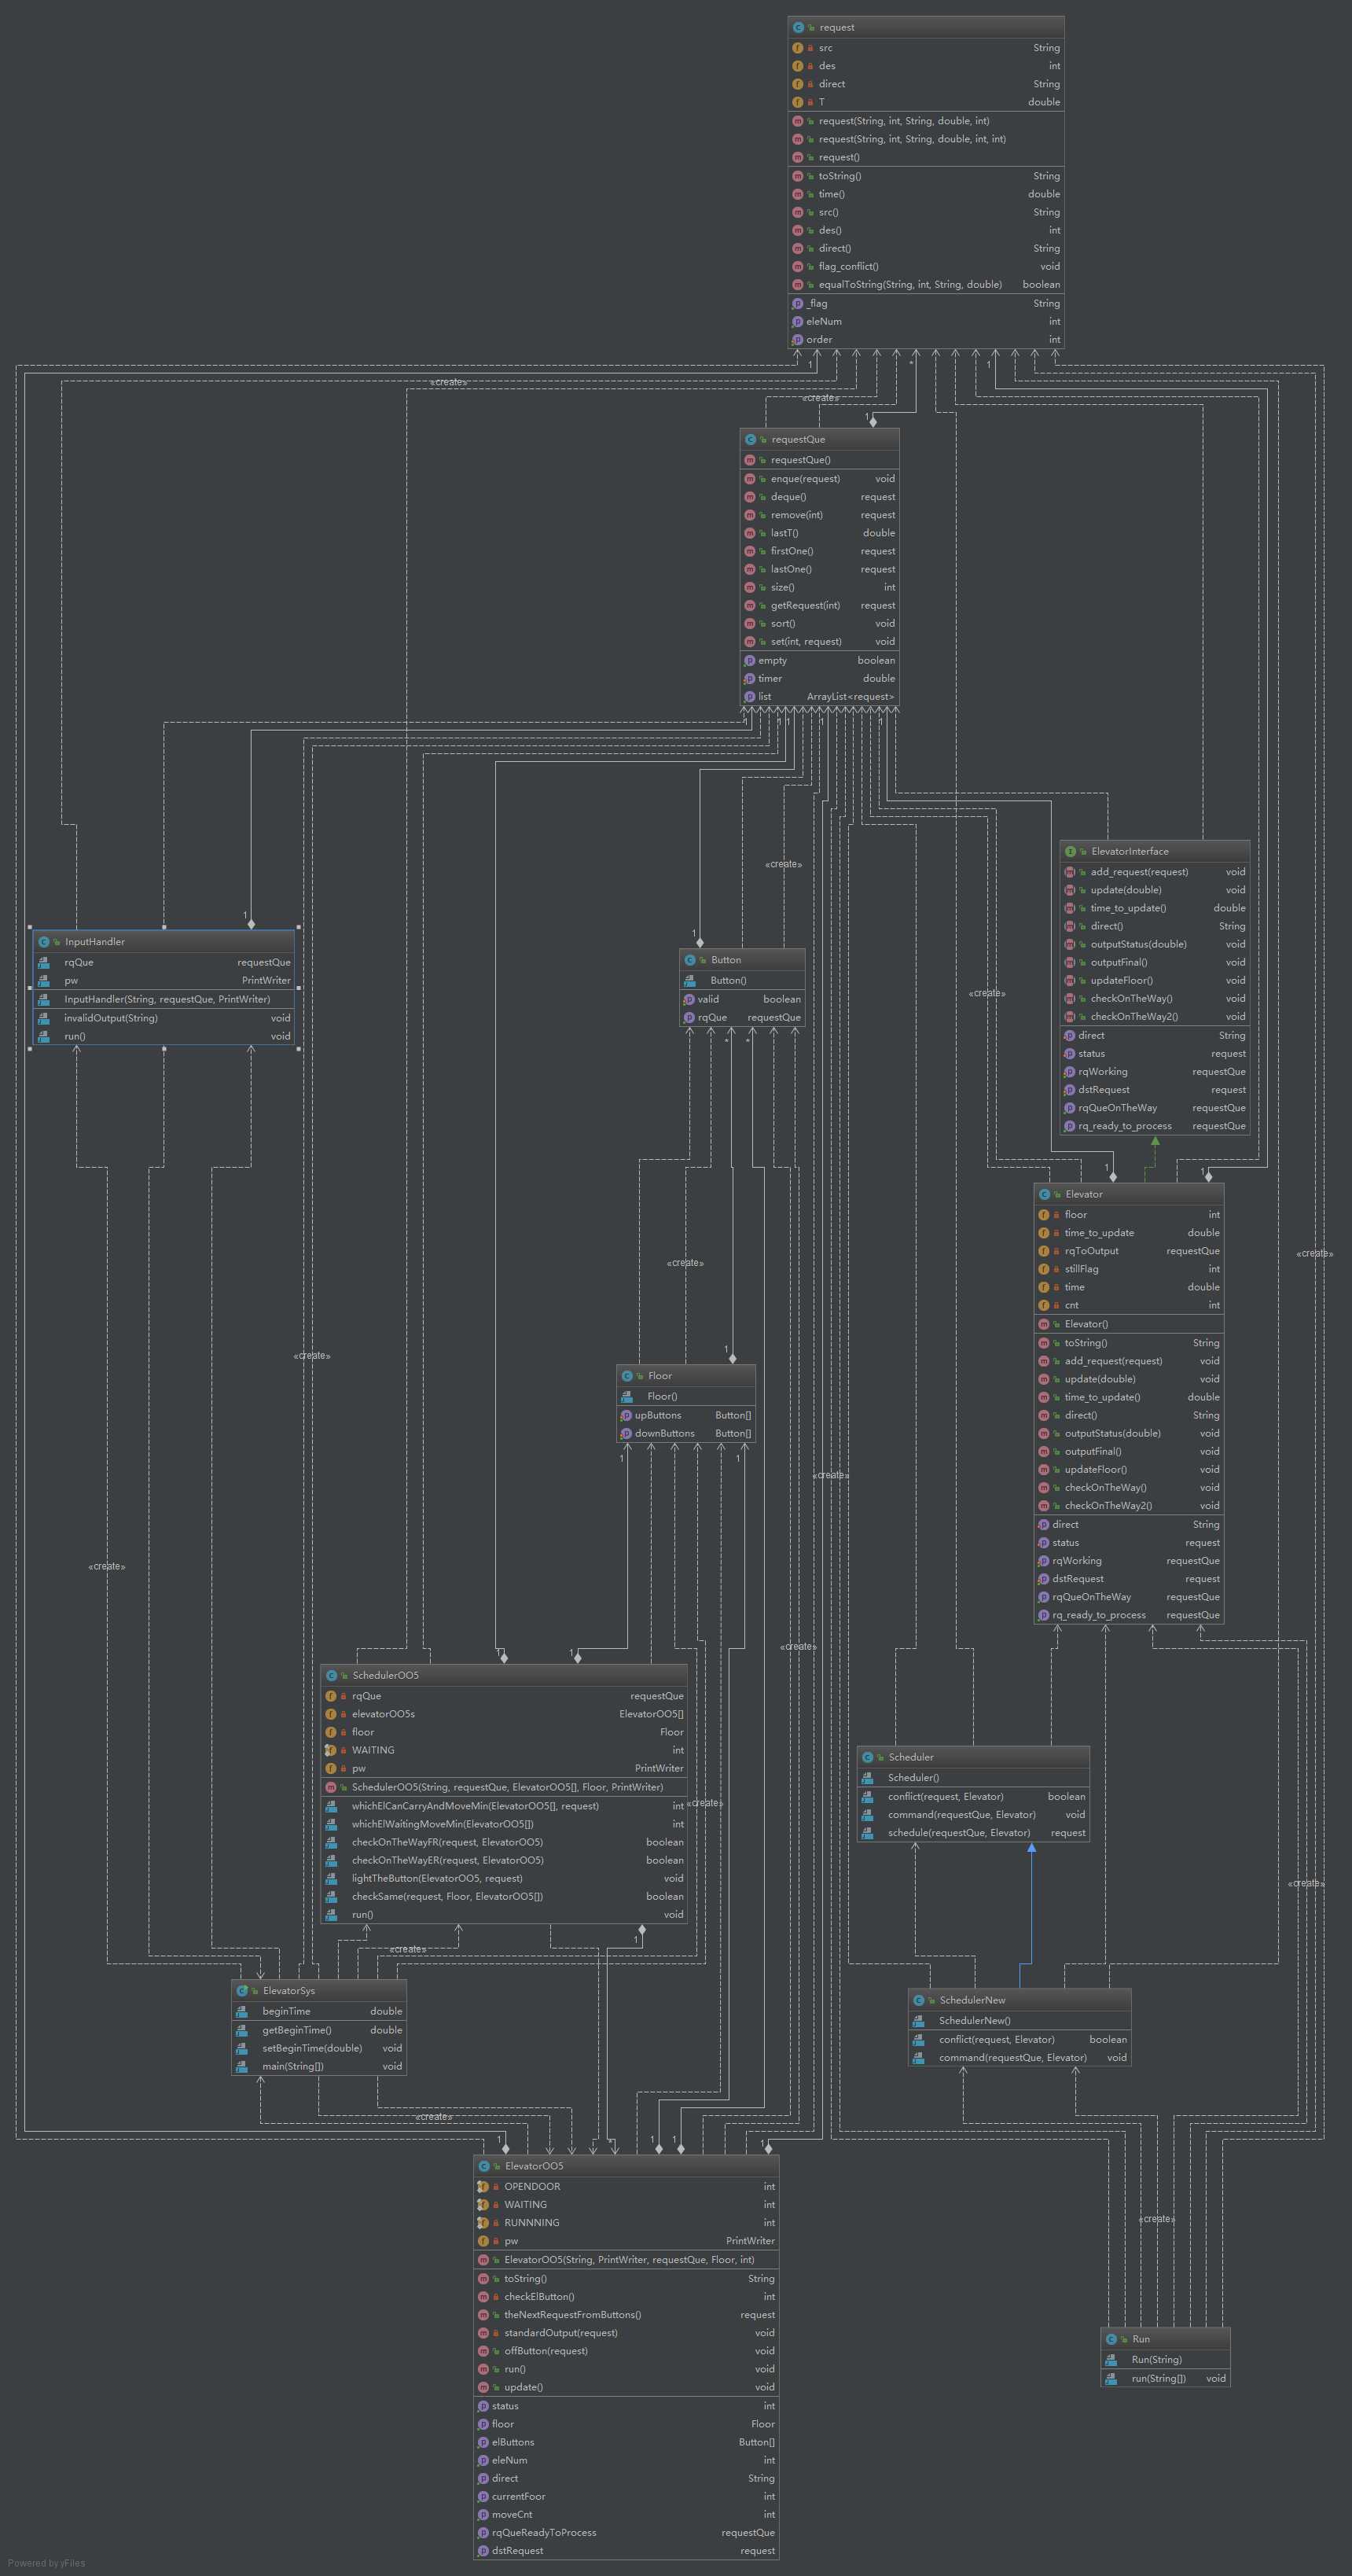Select 'run(String[])' method in Run class
This screenshot has height=2576, width=1352.
pyautogui.click(x=1165, y=2379)
